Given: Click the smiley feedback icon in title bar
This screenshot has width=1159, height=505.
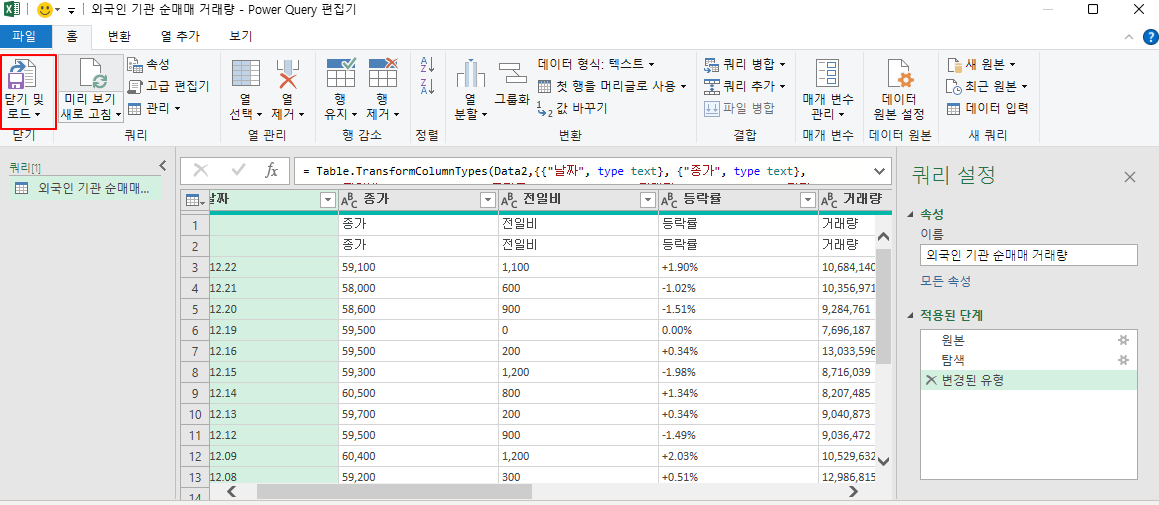Looking at the screenshot, I should [46, 10].
